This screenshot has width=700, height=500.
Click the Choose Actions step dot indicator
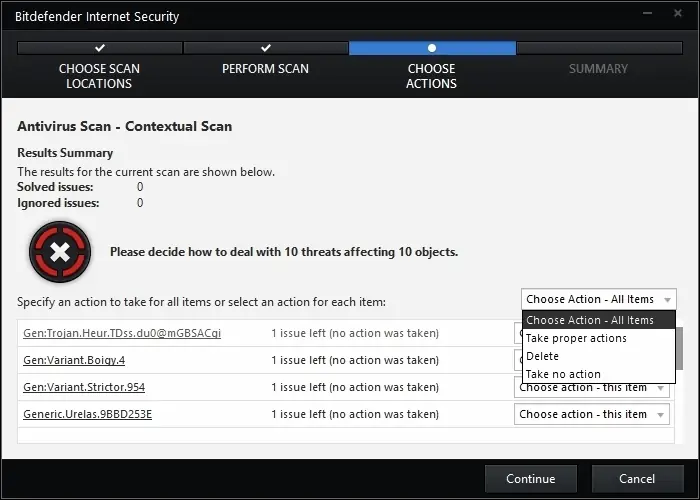pyautogui.click(x=432, y=47)
